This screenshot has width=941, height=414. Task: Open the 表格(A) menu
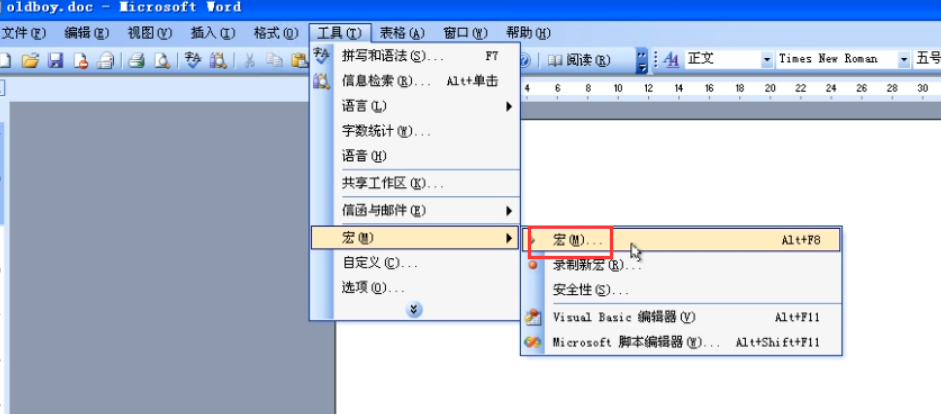[402, 32]
